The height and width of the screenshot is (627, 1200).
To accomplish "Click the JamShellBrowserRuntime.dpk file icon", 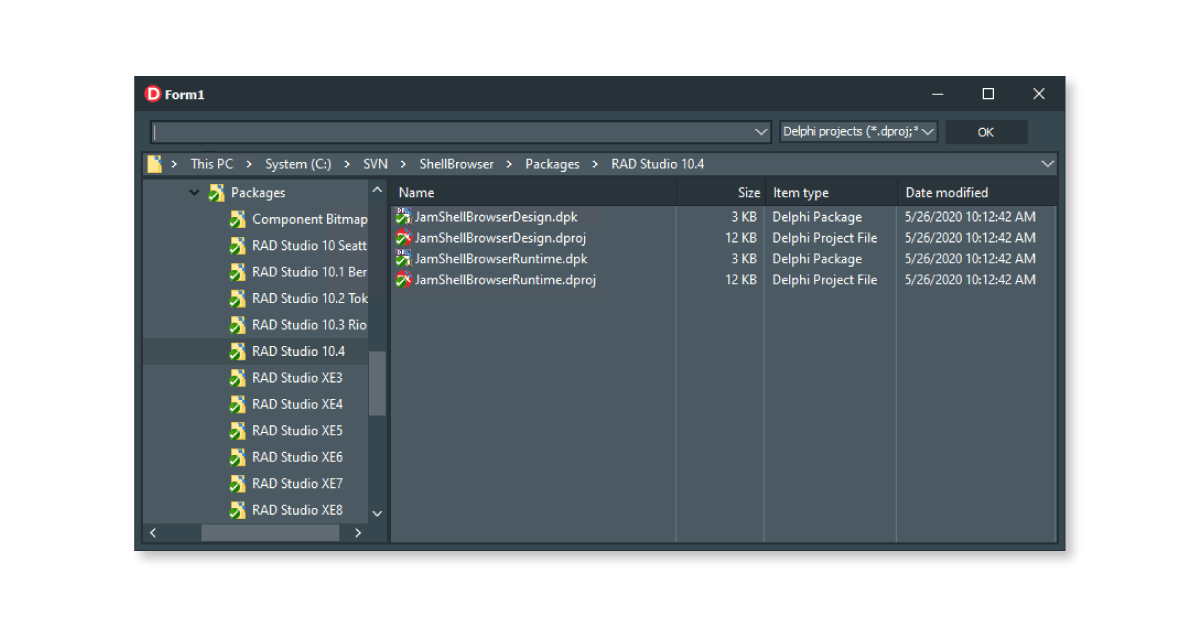I will coord(403,259).
